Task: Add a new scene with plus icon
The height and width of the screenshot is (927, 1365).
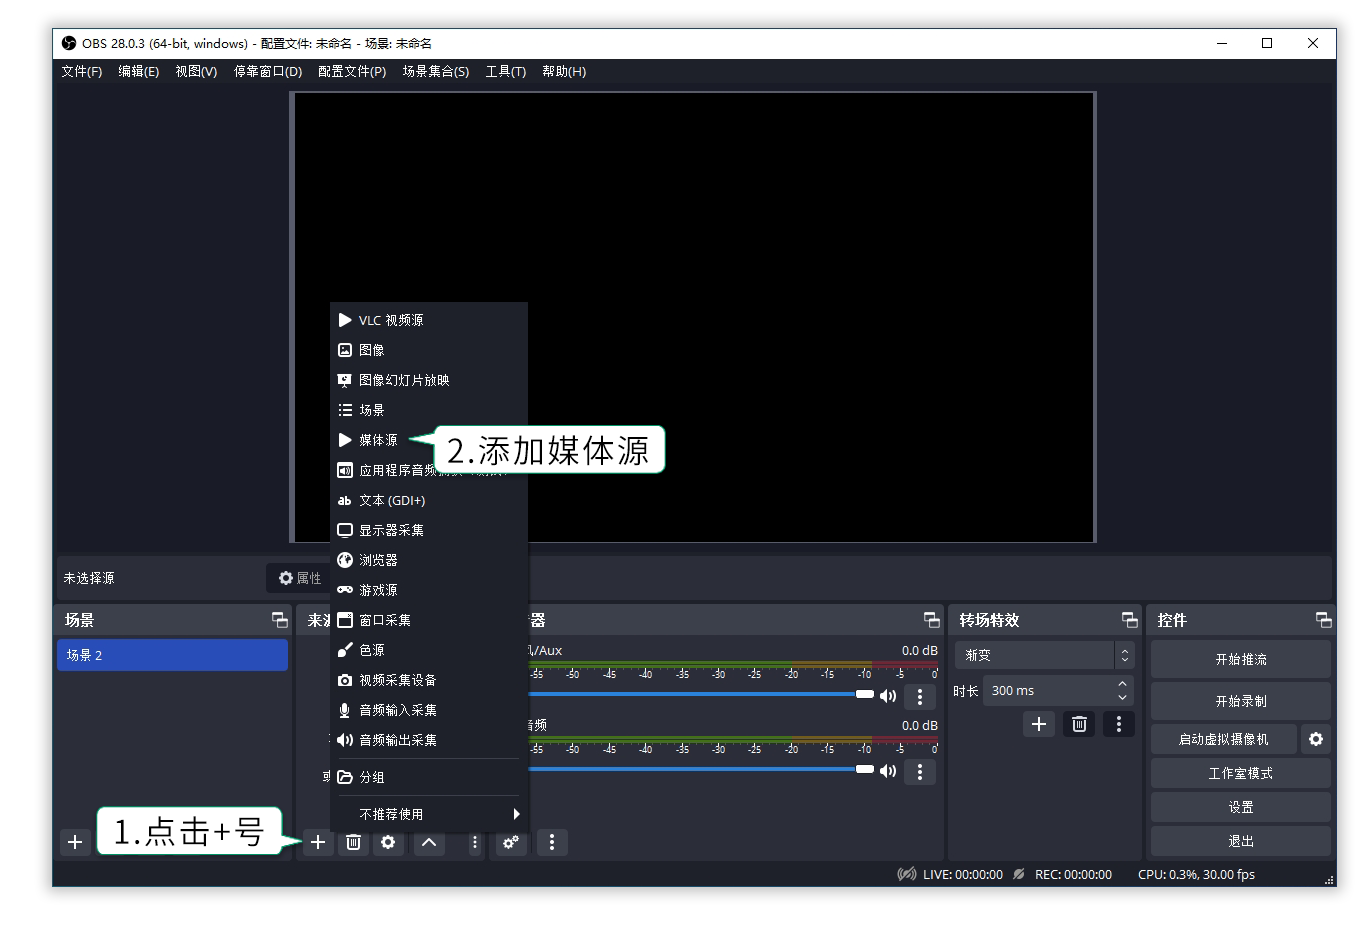Action: coord(75,842)
